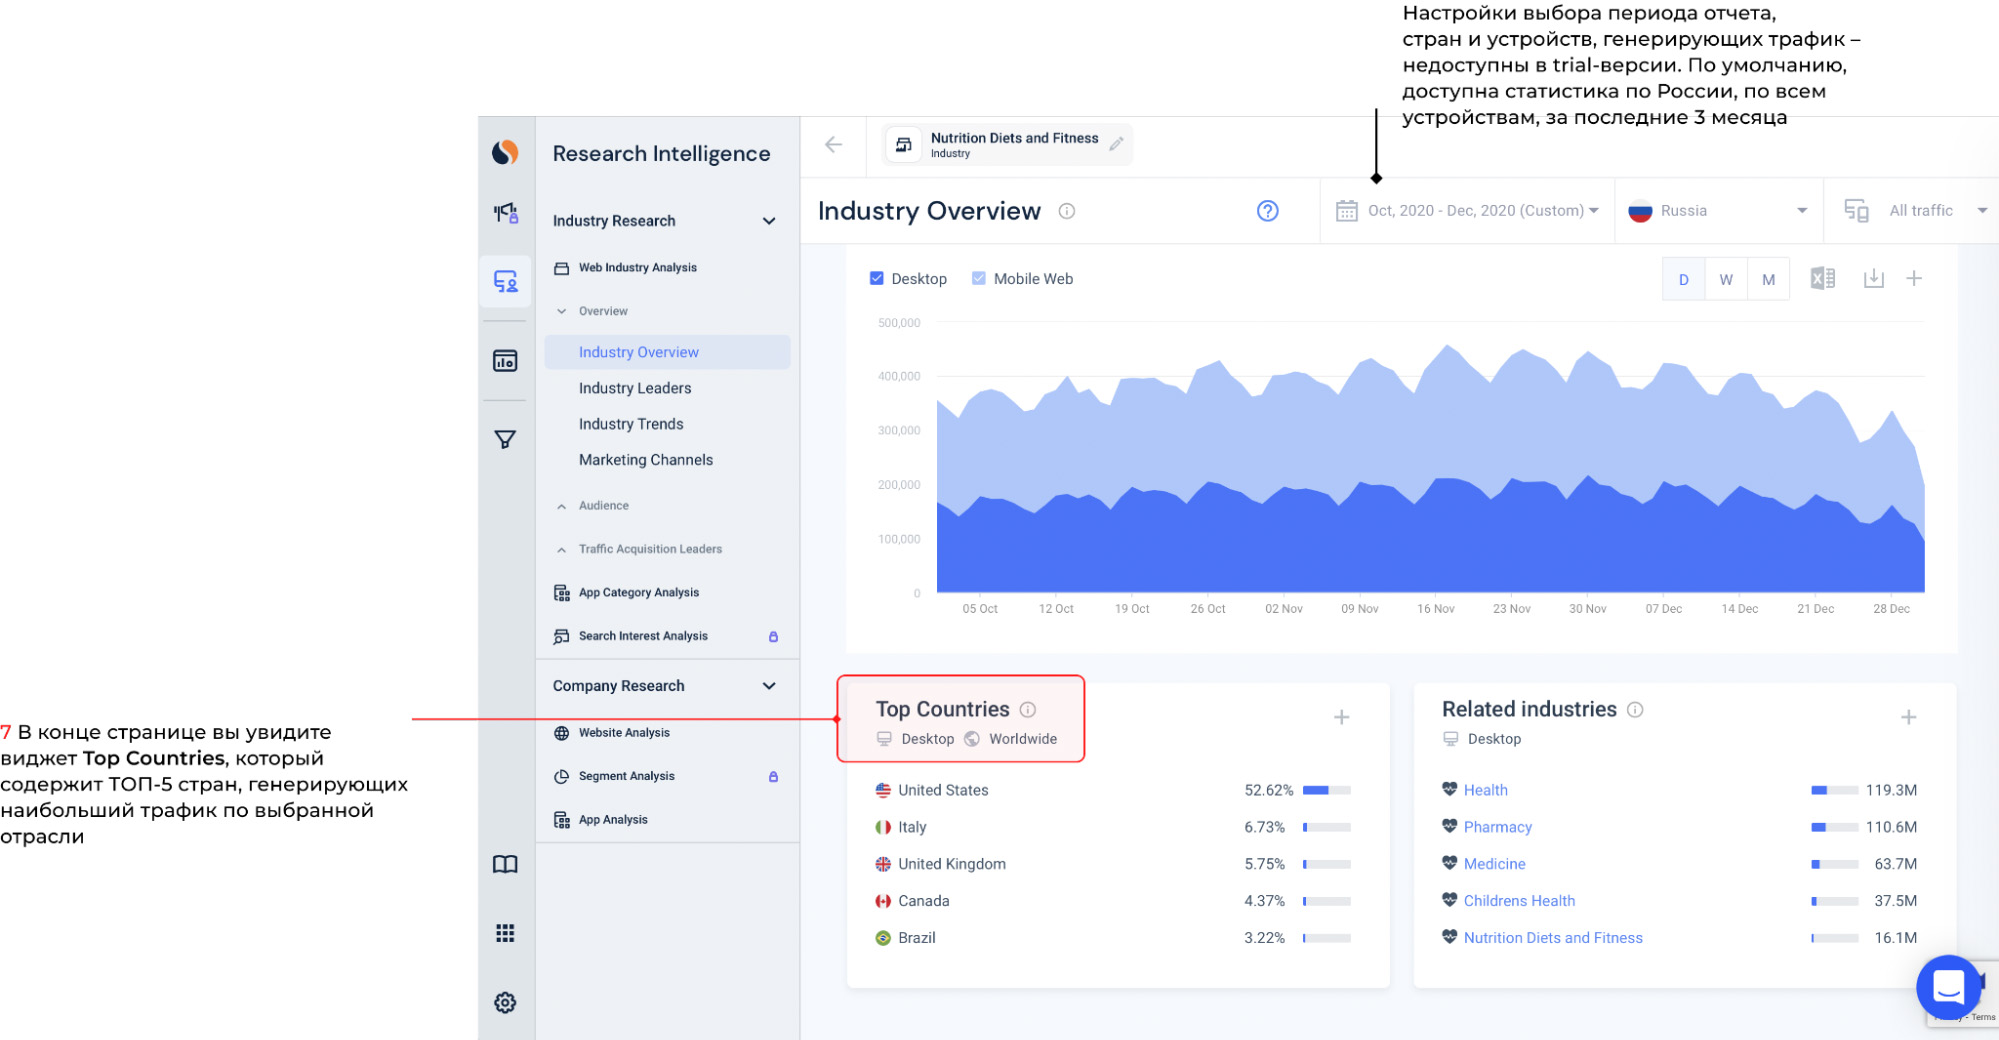Open the settings gear icon
The height and width of the screenshot is (1040, 1999).
(505, 1002)
